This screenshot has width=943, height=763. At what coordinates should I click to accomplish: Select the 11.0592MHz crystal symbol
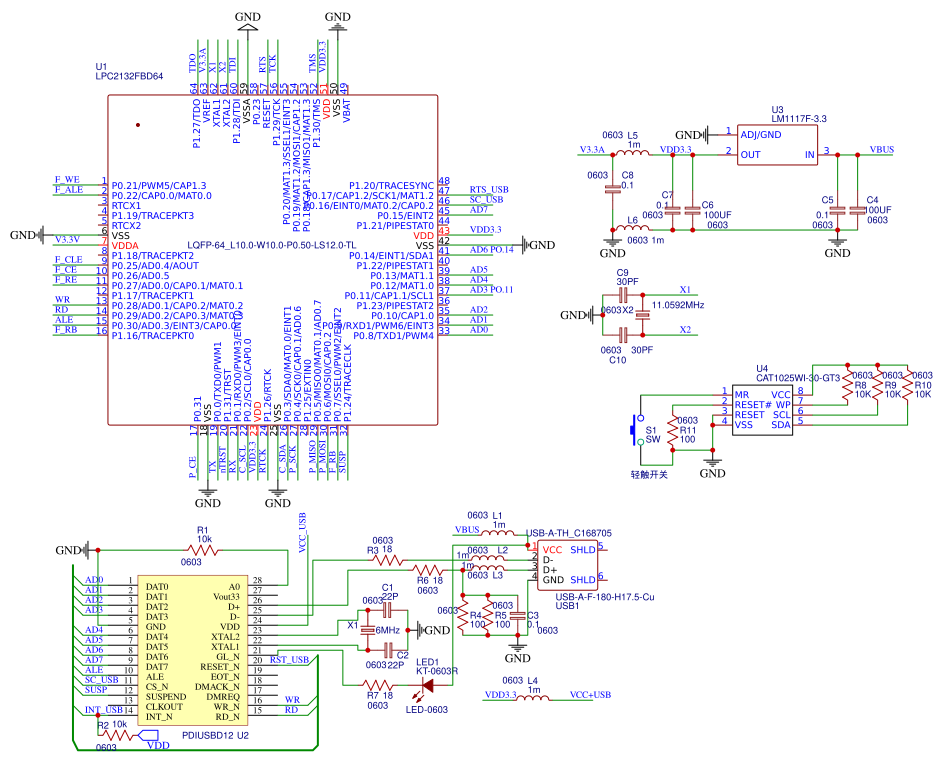click(642, 315)
